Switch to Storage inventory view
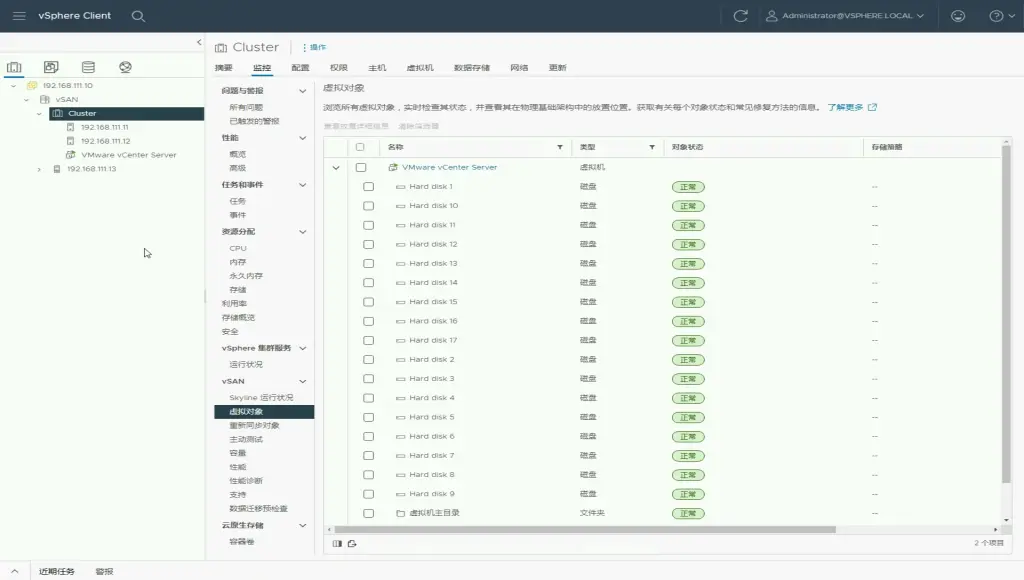1024x580 pixels. coord(88,67)
